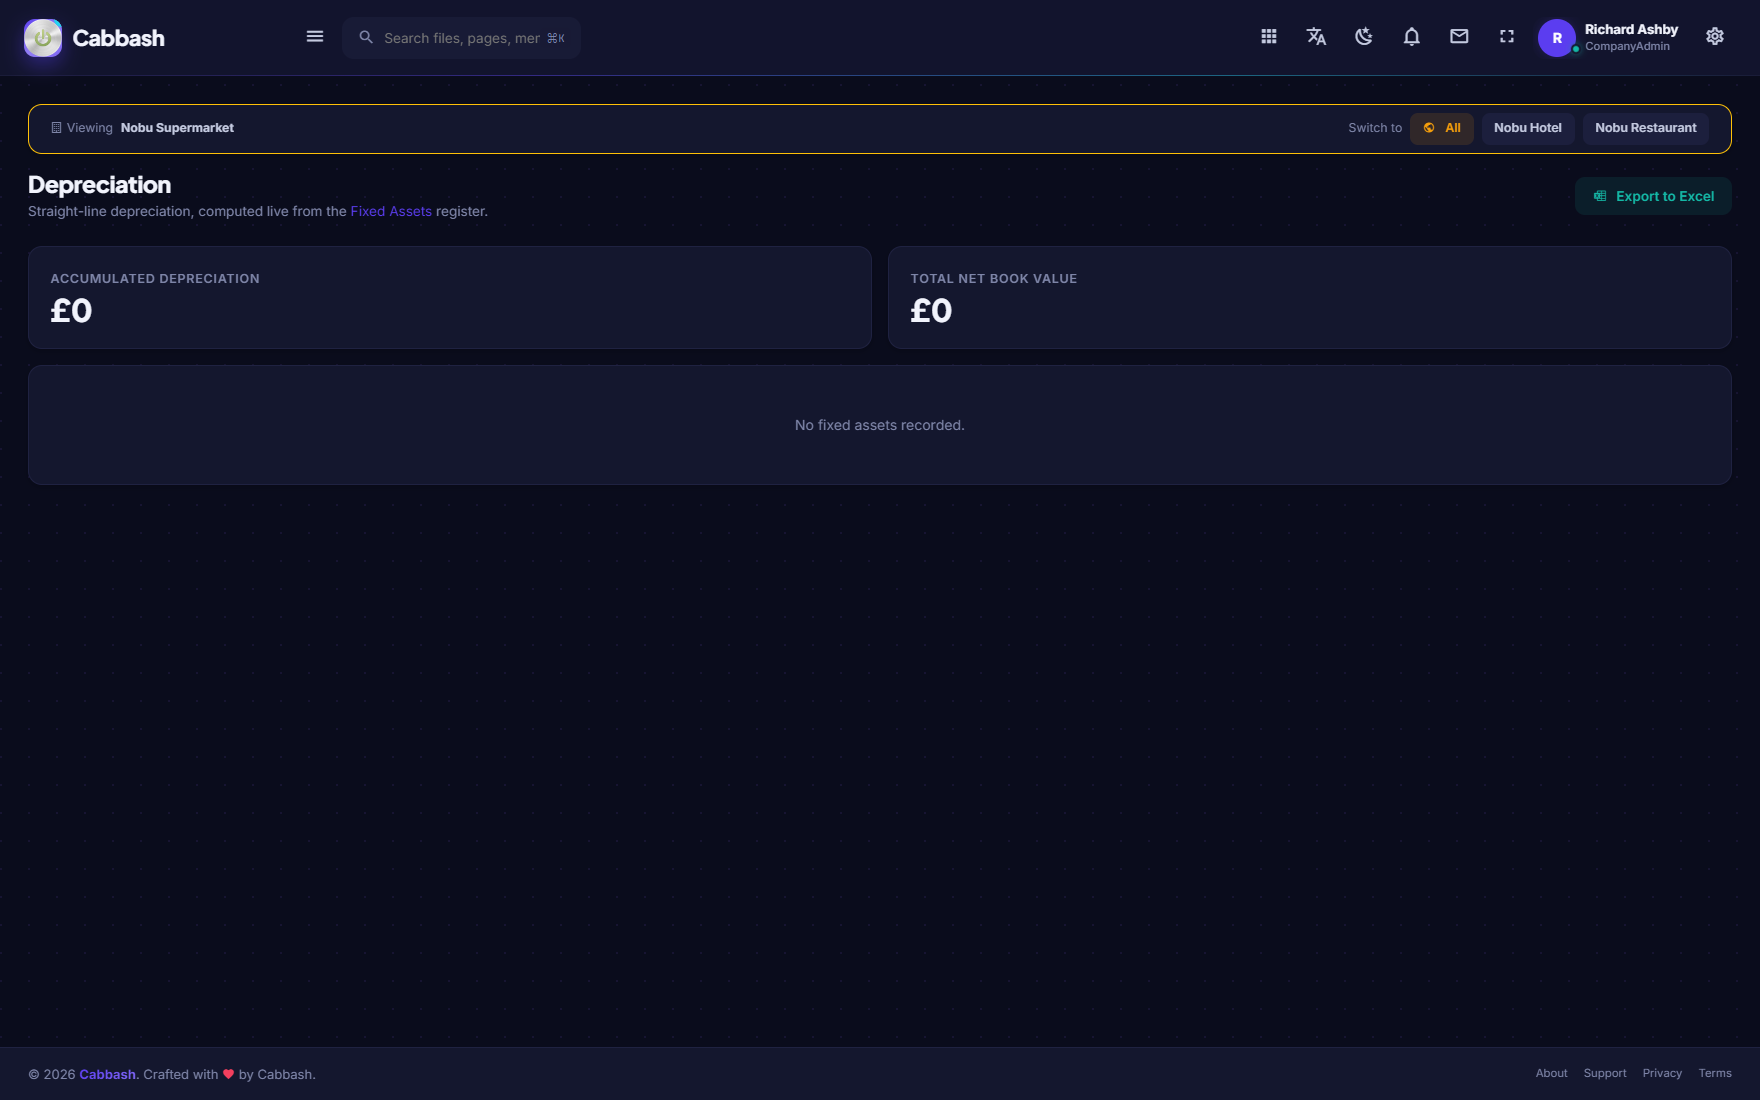
Task: Click the Accumulated Depreciation label
Action: click(155, 279)
